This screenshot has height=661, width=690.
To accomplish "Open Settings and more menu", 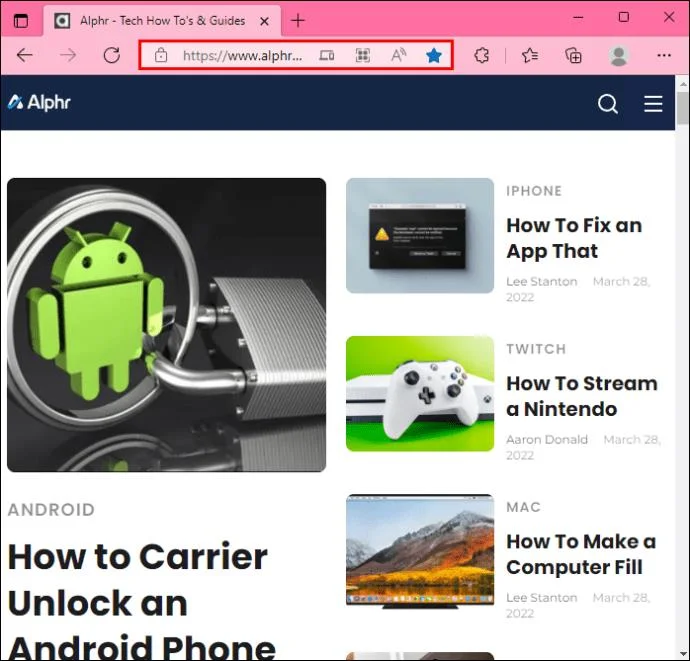I will [x=664, y=55].
